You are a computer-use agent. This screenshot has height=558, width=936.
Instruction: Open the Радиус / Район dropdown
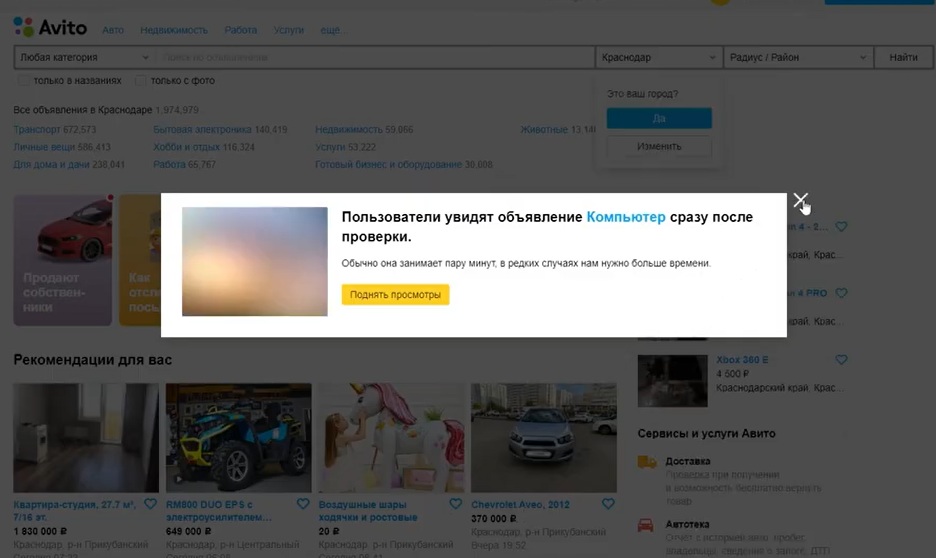coord(798,57)
